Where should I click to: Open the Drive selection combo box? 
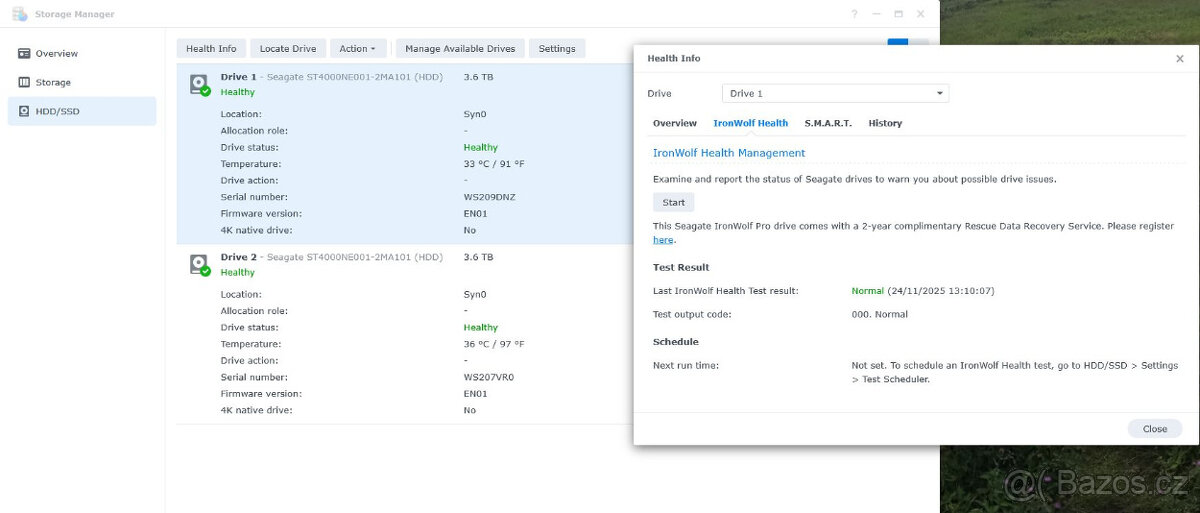835,93
